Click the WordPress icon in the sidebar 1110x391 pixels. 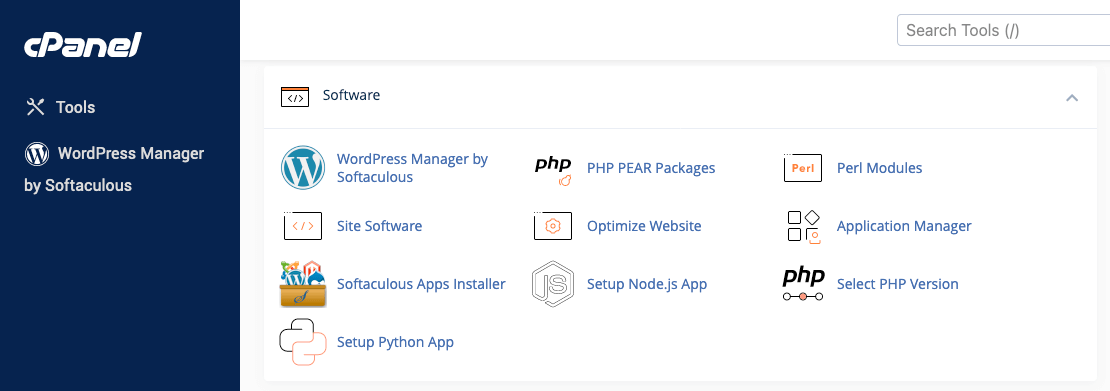(37, 153)
